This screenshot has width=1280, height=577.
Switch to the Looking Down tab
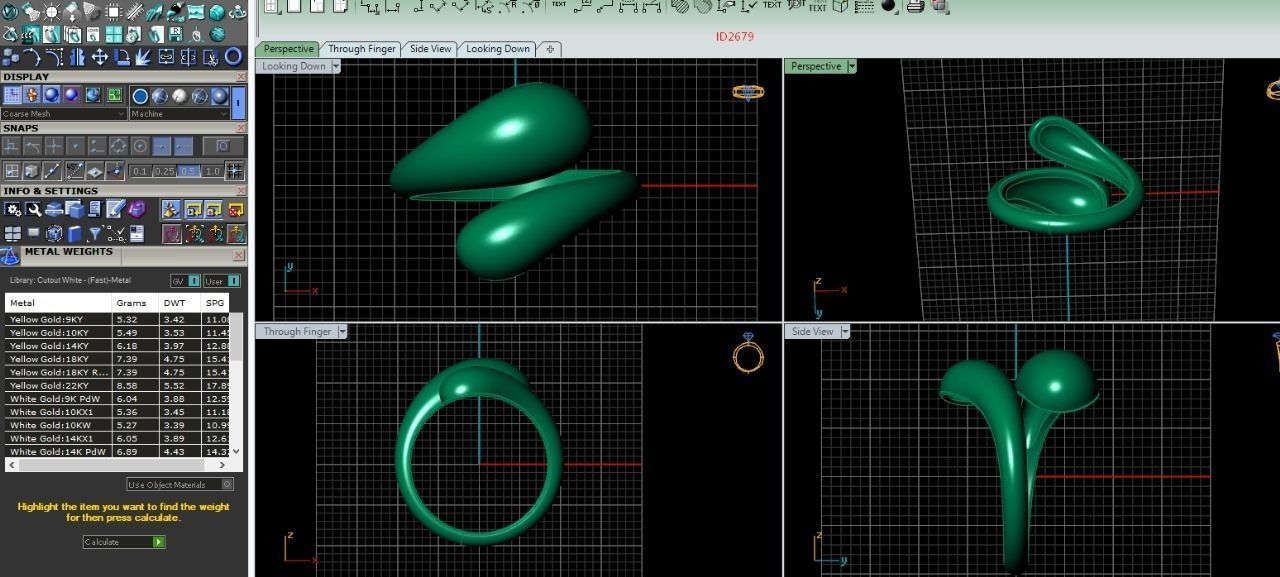[x=498, y=49]
